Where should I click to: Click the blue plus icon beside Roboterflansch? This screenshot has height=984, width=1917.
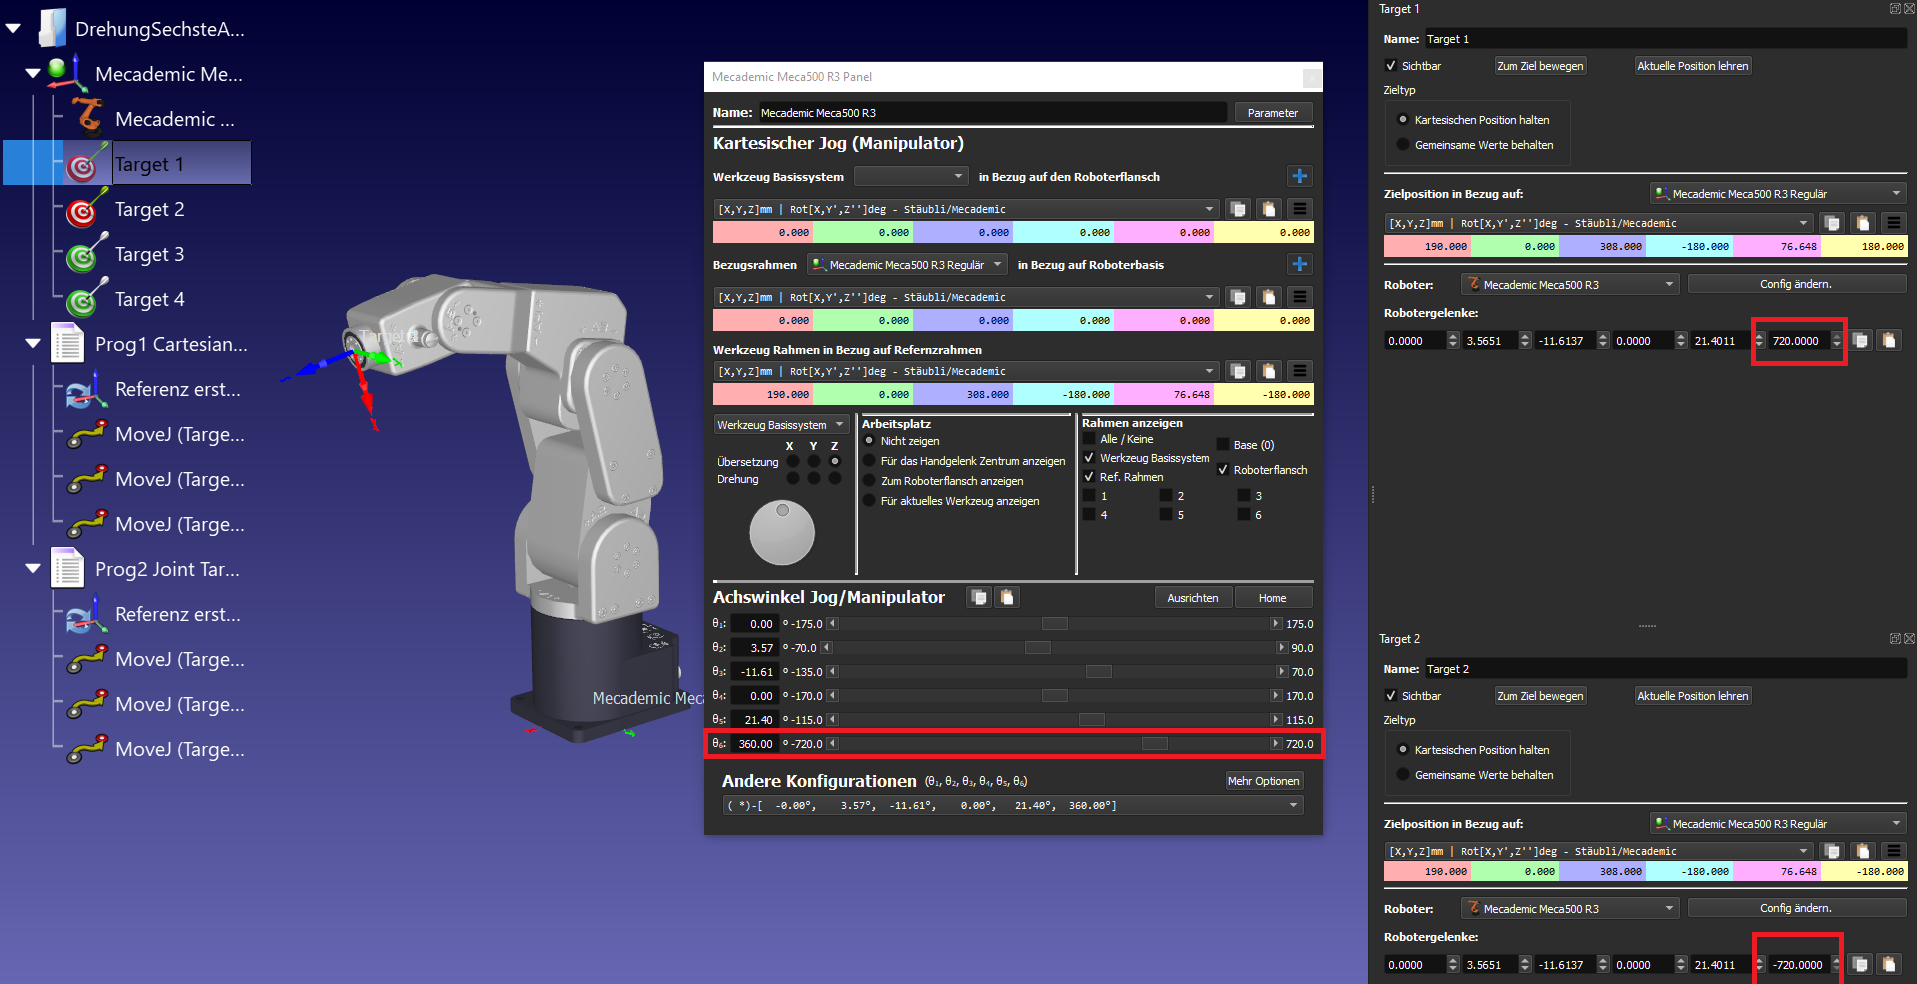(1299, 177)
